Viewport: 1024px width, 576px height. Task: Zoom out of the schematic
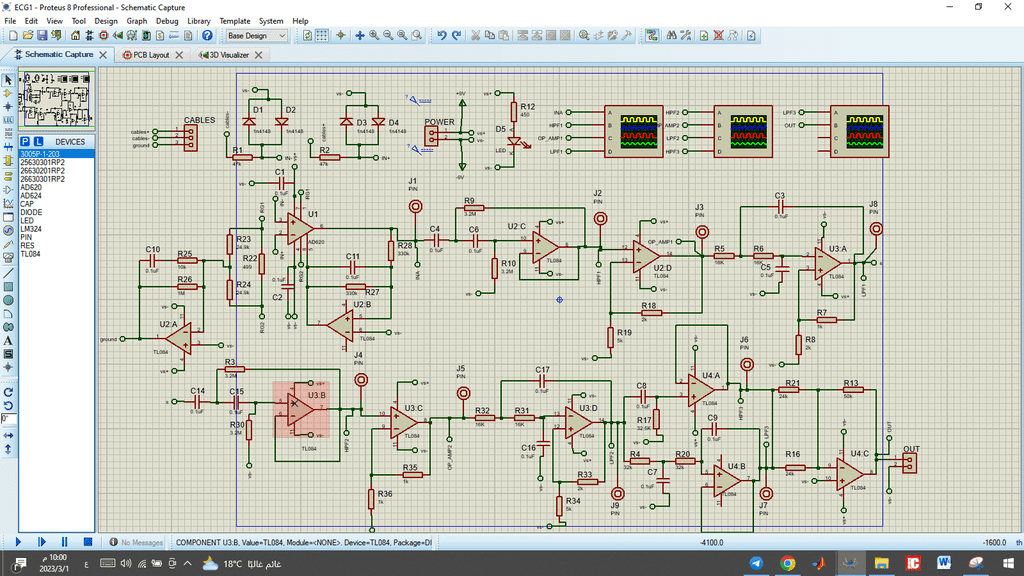click(x=388, y=36)
